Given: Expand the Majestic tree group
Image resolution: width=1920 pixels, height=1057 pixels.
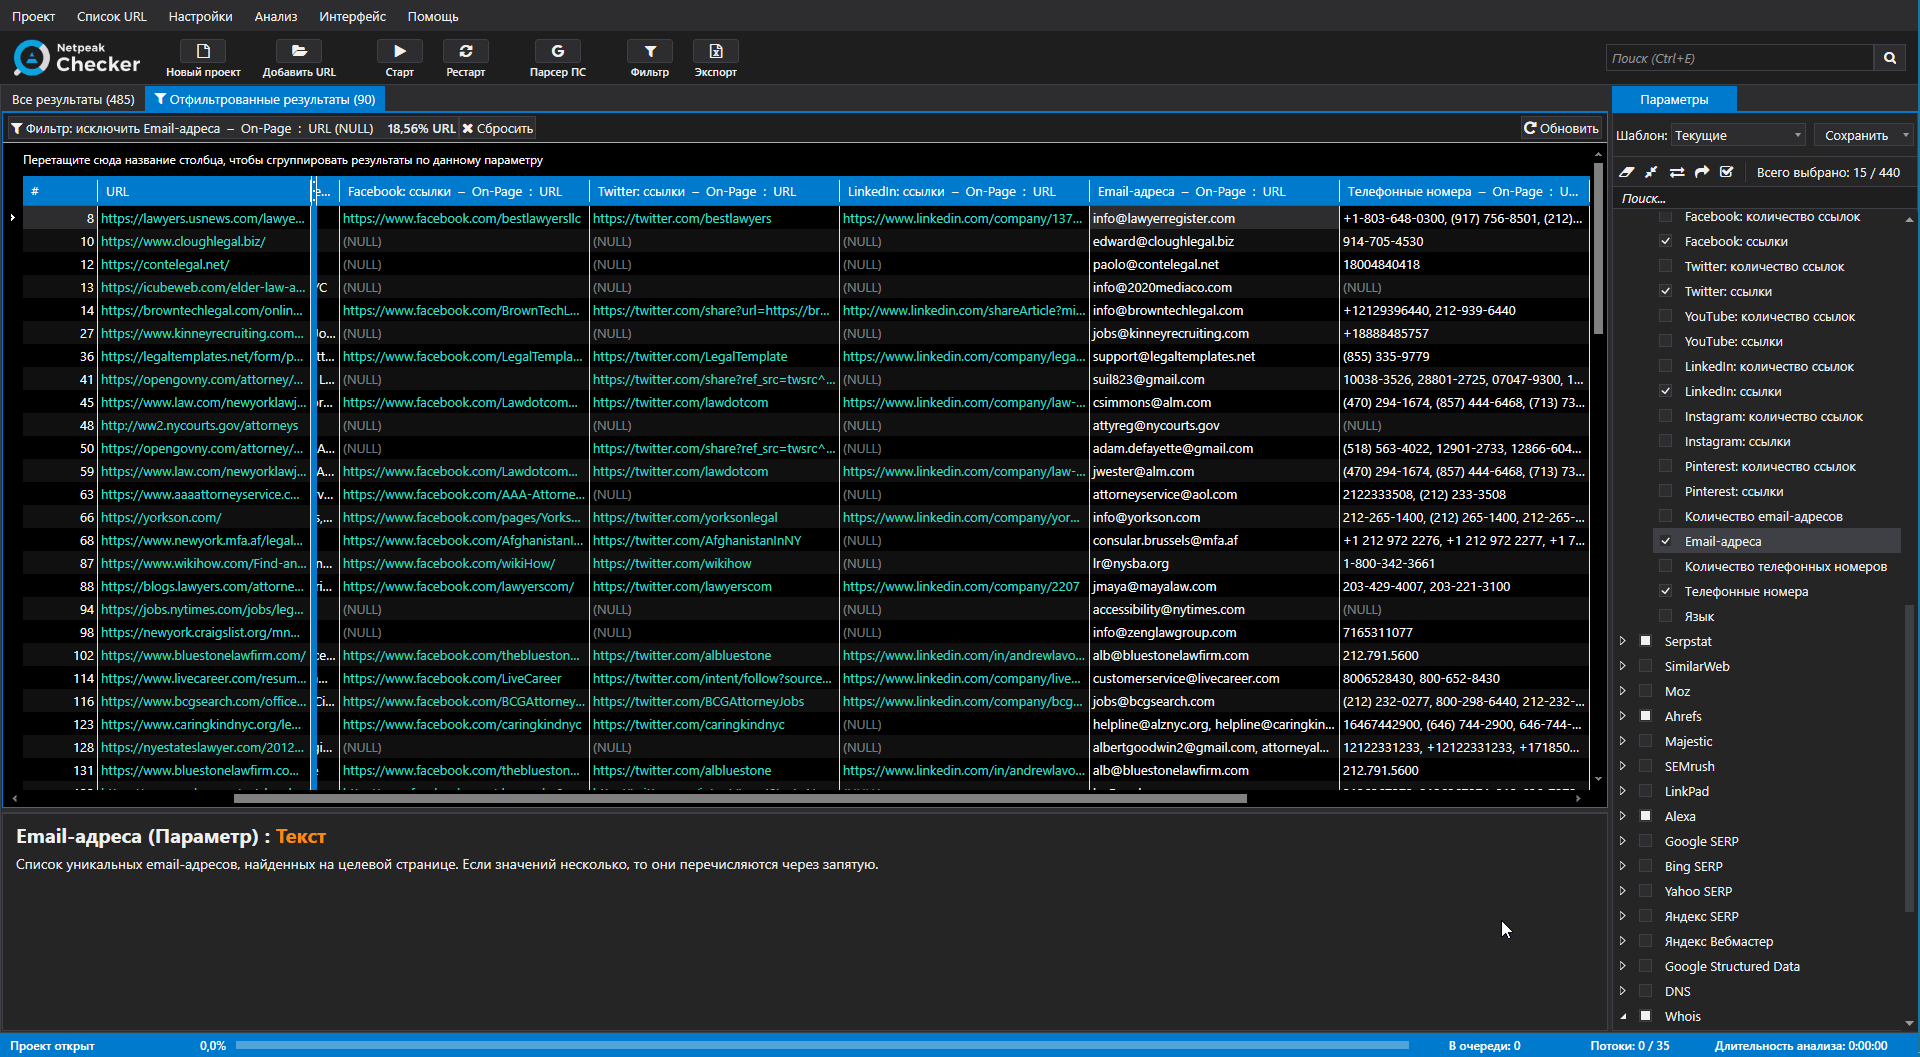Looking at the screenshot, I should pyautogui.click(x=1622, y=741).
